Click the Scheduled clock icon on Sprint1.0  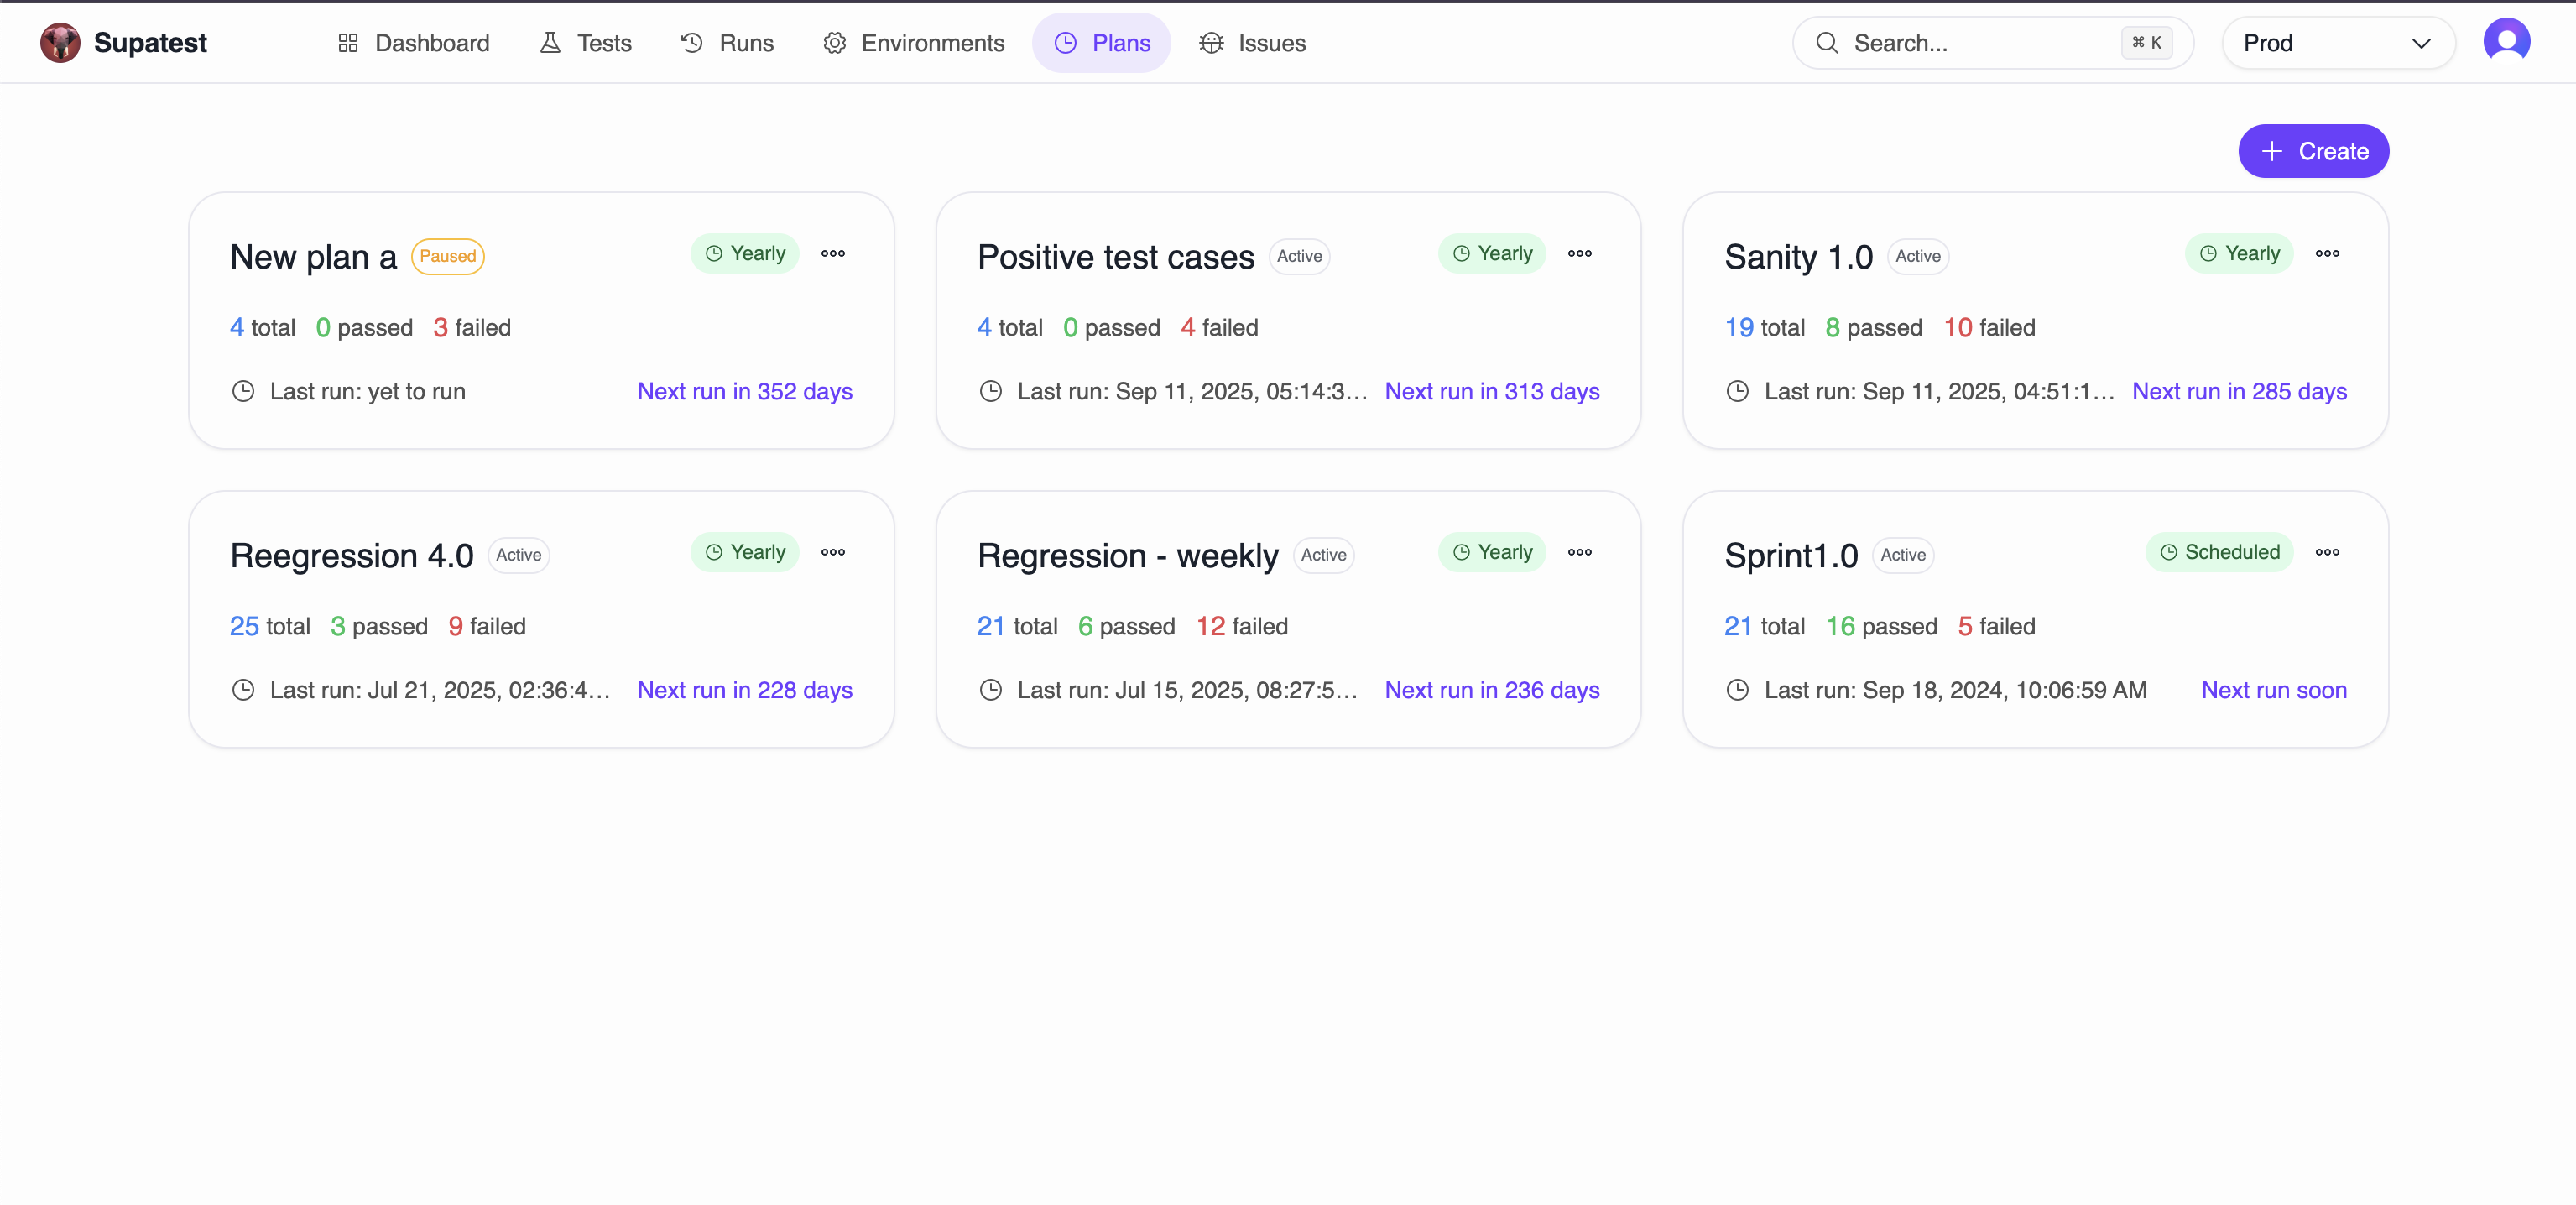(2167, 552)
